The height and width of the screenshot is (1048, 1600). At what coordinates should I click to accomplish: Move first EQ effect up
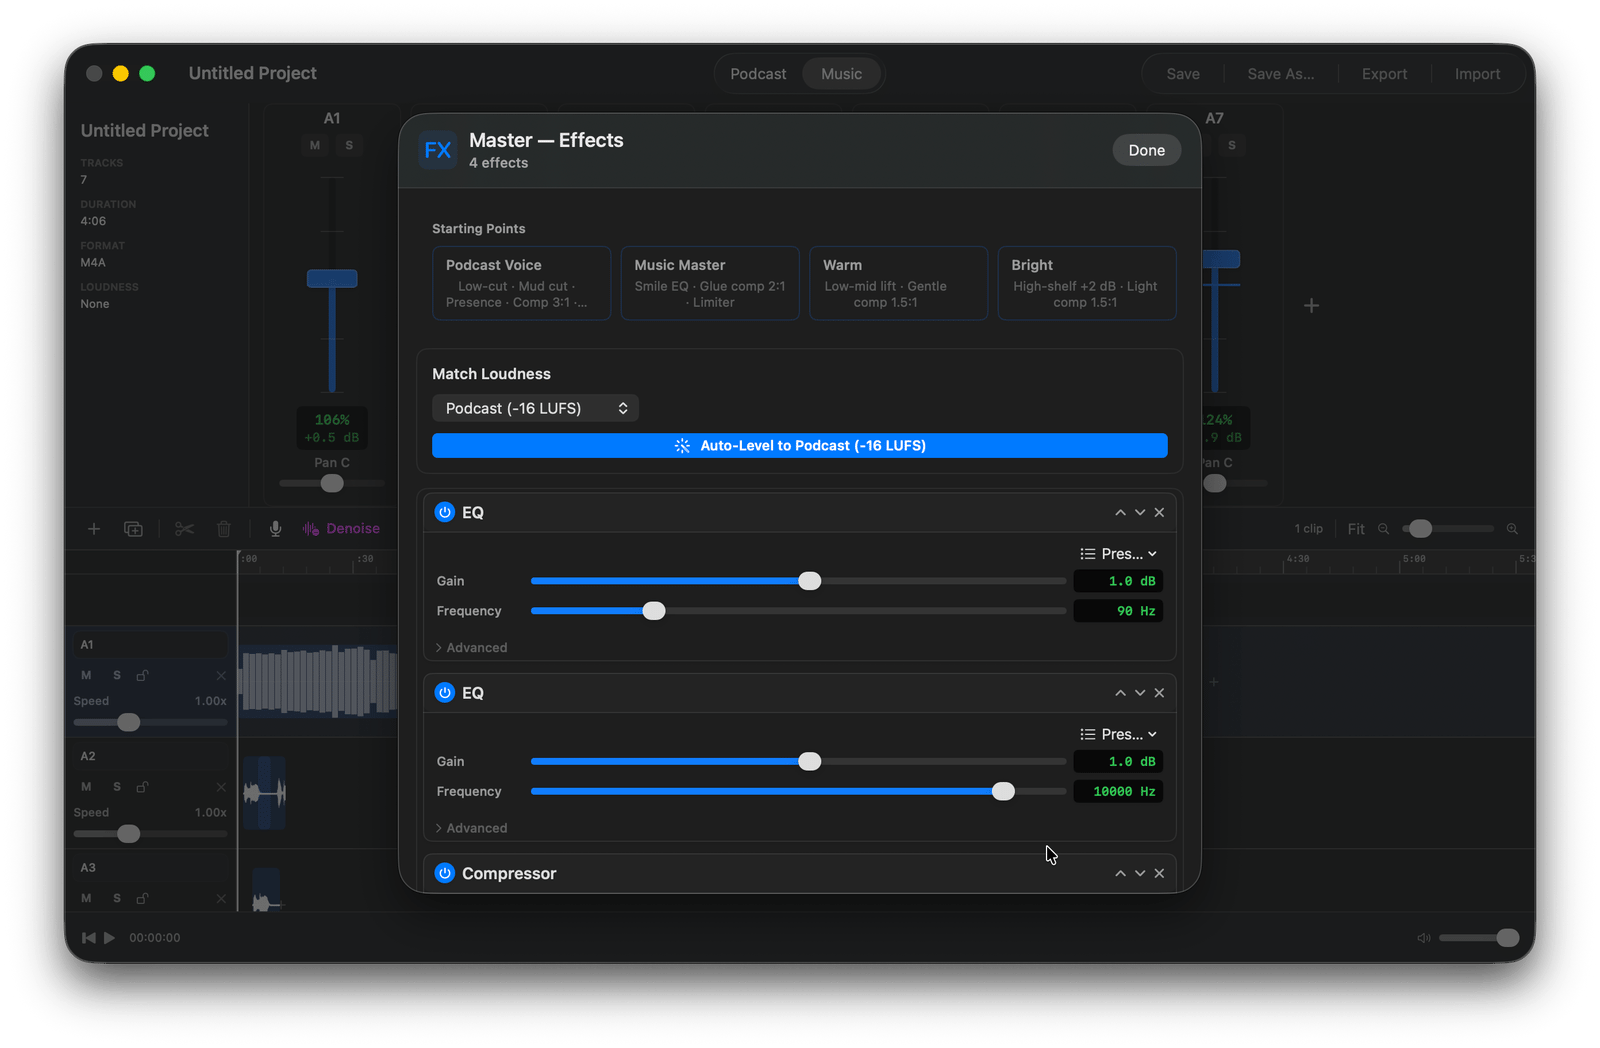pos(1120,512)
